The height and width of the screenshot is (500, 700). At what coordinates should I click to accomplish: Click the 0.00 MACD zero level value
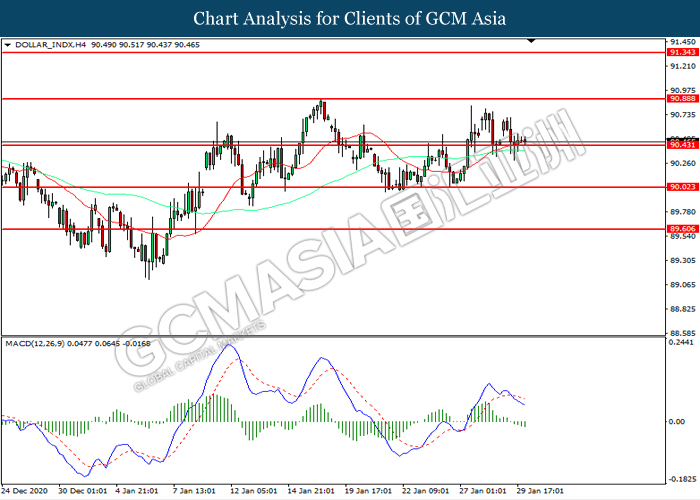pyautogui.click(x=677, y=421)
